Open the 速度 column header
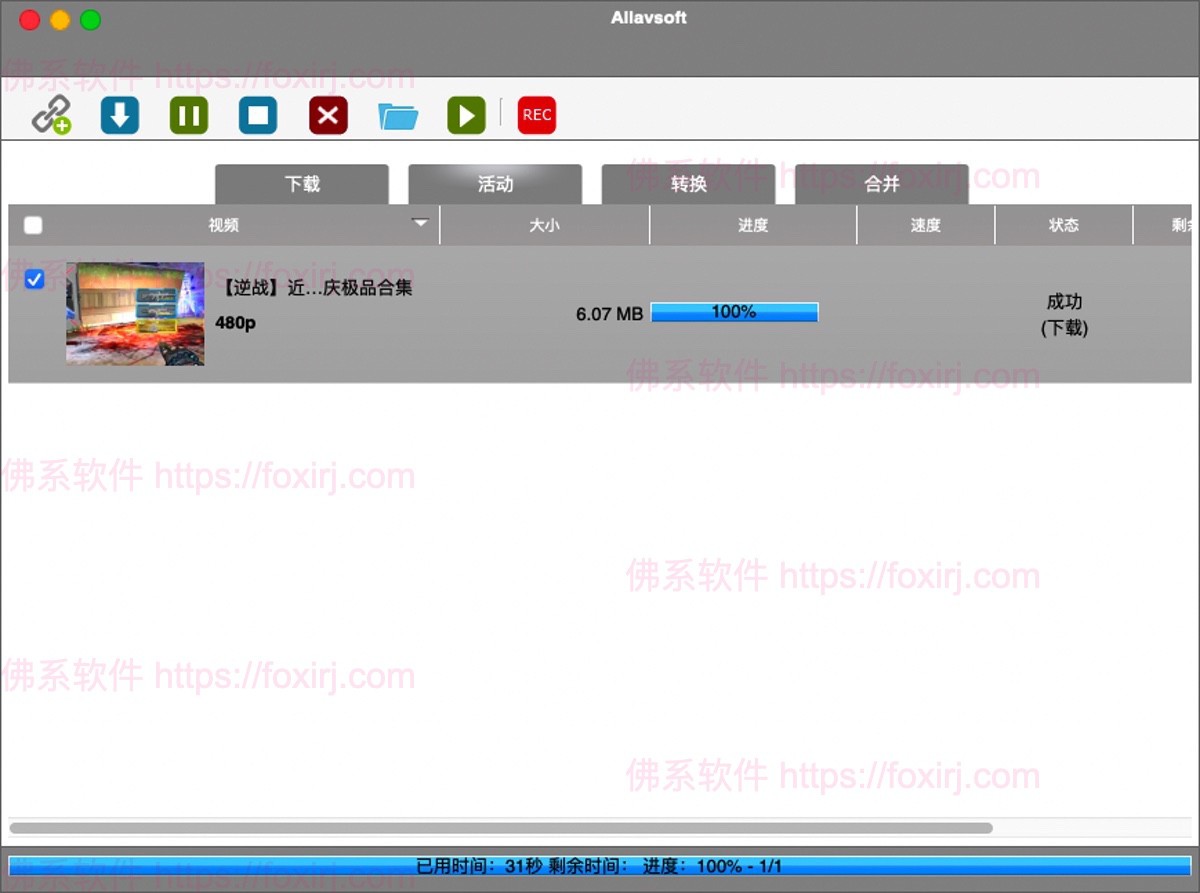Viewport: 1200px width, 893px height. coord(924,224)
